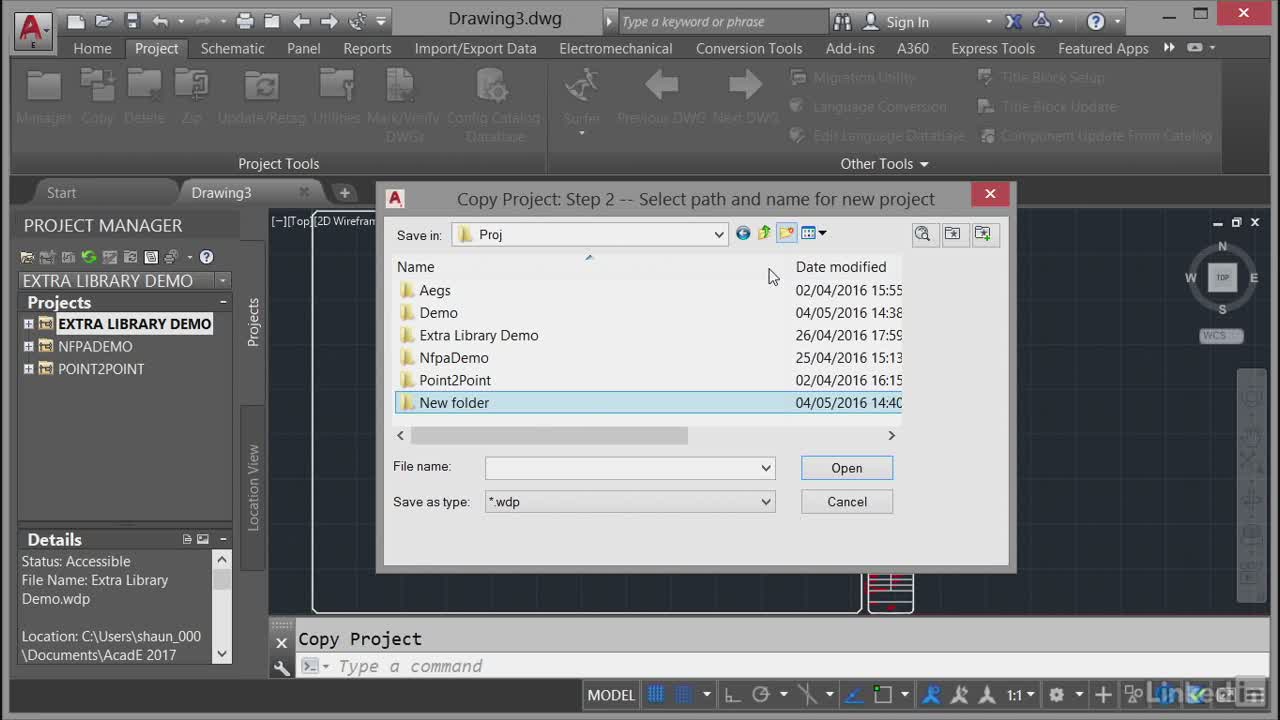Click the Create New Folder icon in dialog

coord(786,234)
